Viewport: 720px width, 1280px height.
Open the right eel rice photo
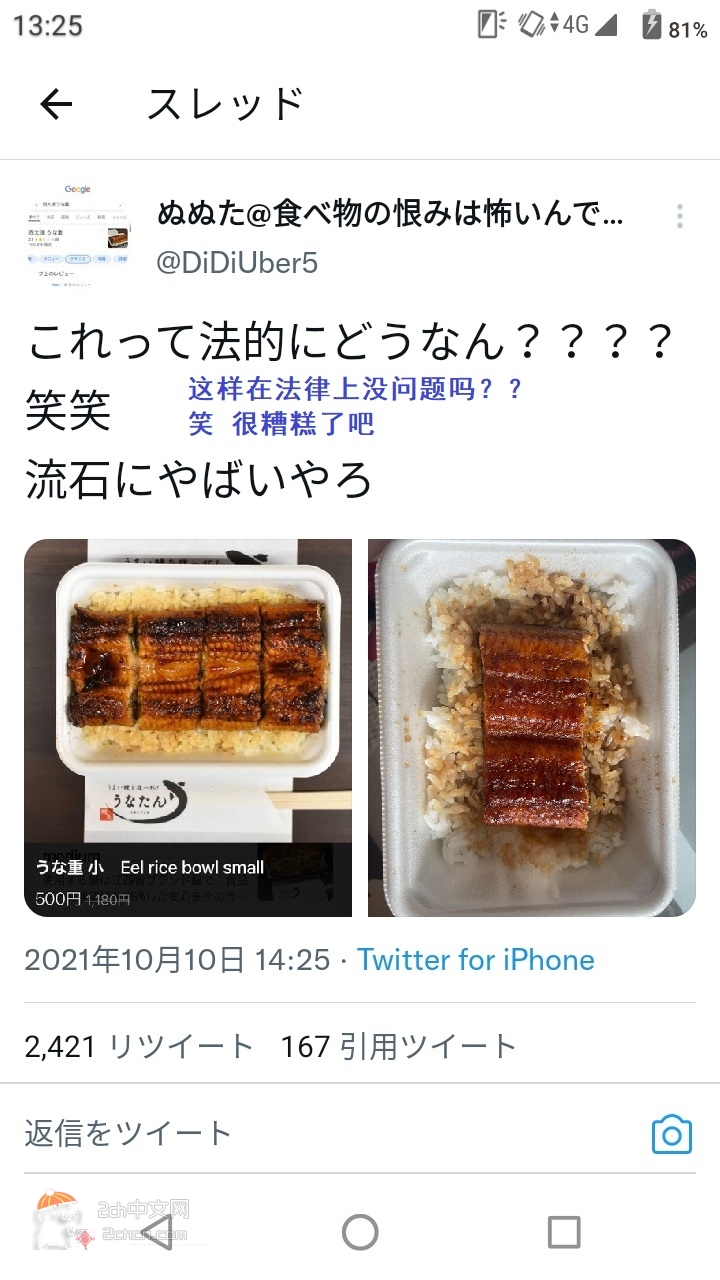coord(532,728)
